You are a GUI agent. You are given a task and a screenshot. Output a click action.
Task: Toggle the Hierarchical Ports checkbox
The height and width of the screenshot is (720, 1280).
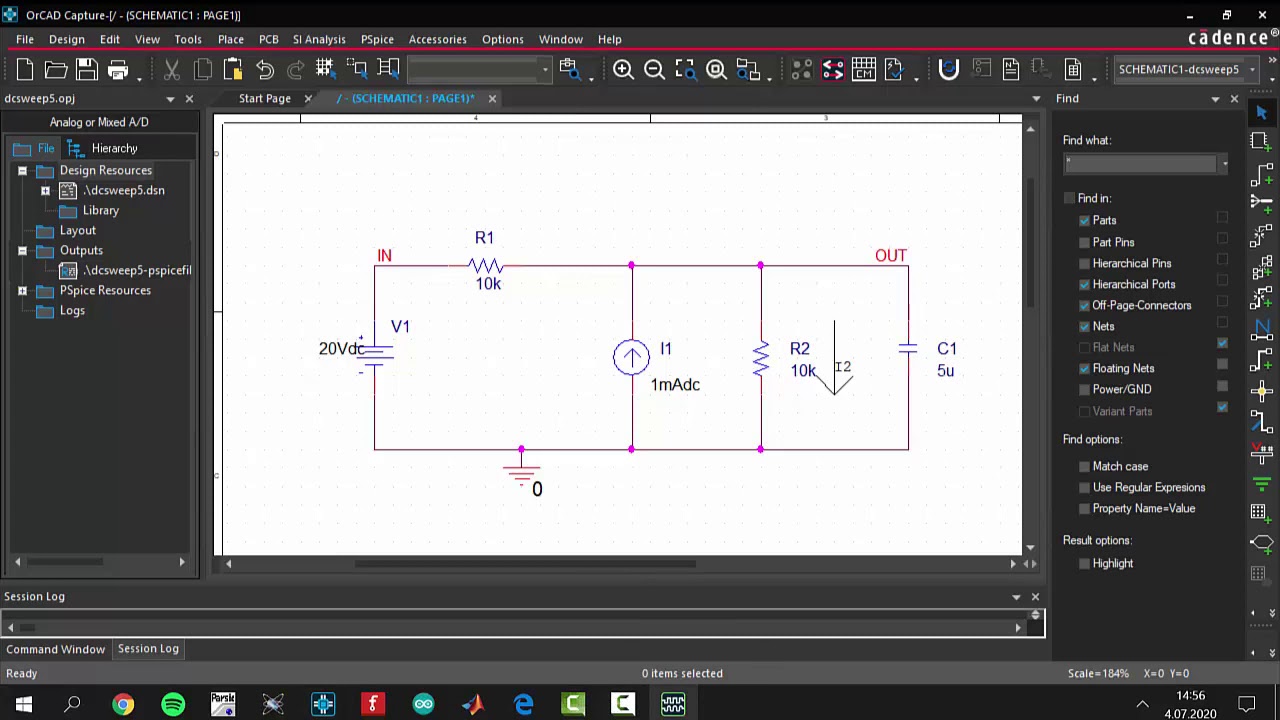coord(1084,284)
